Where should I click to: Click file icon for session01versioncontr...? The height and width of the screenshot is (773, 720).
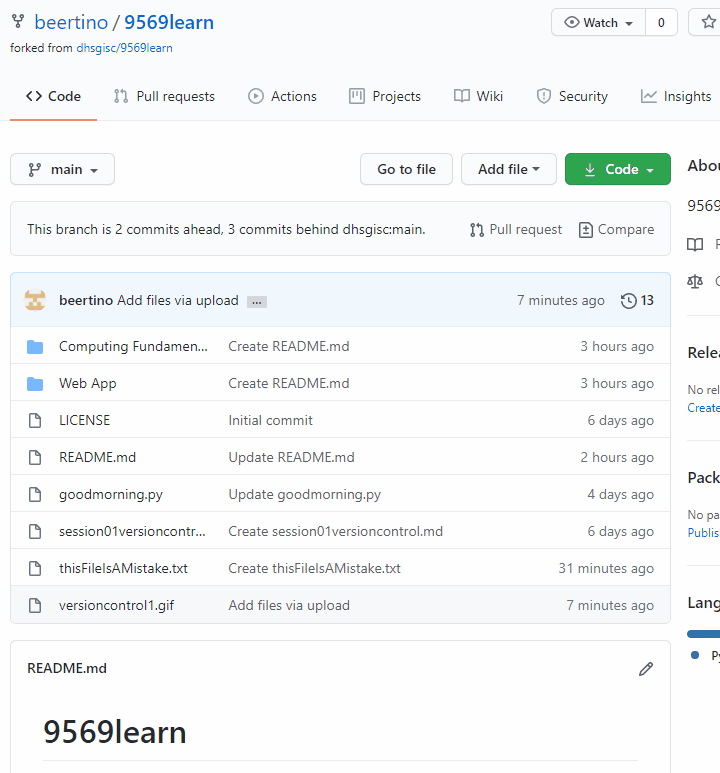pos(35,531)
